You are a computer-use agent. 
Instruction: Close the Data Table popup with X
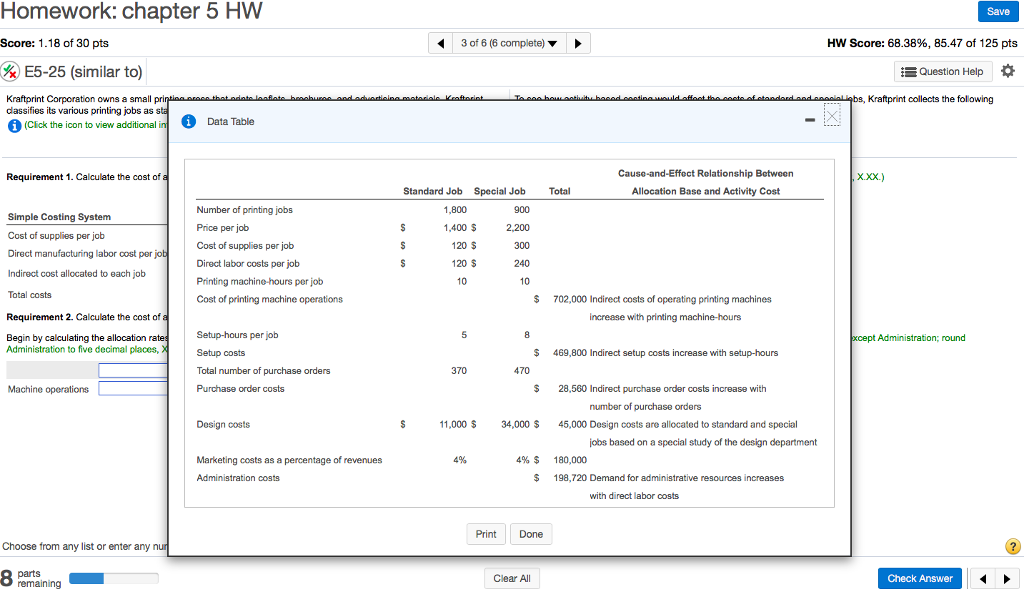(834, 118)
